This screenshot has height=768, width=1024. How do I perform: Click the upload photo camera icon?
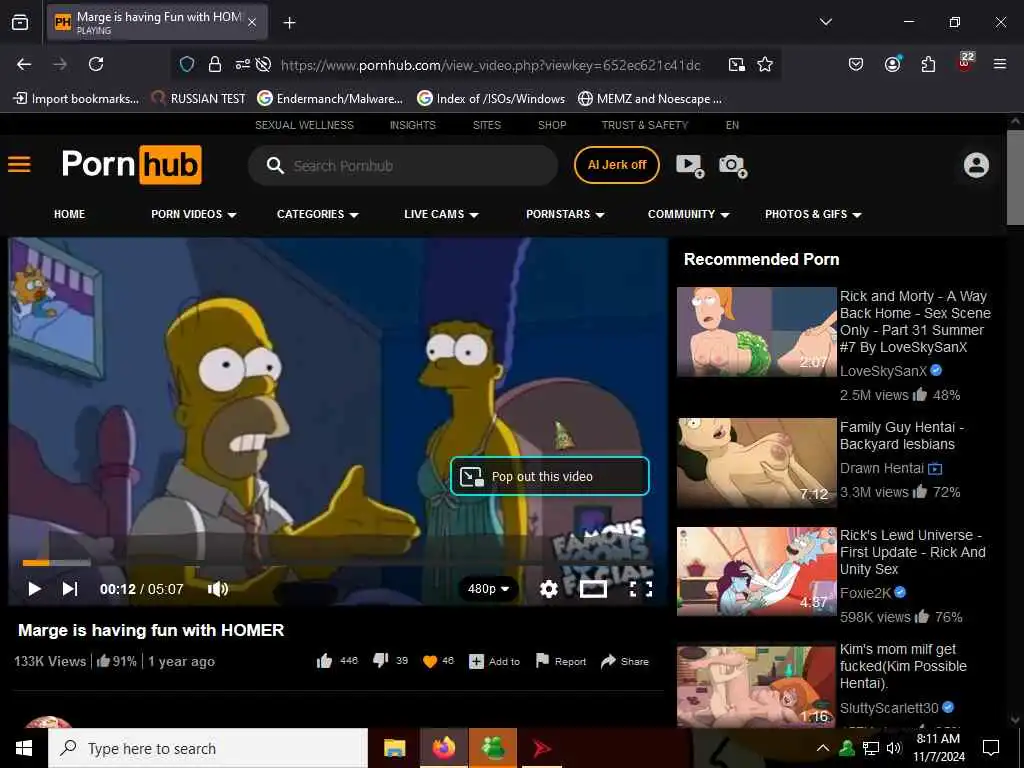coord(733,165)
